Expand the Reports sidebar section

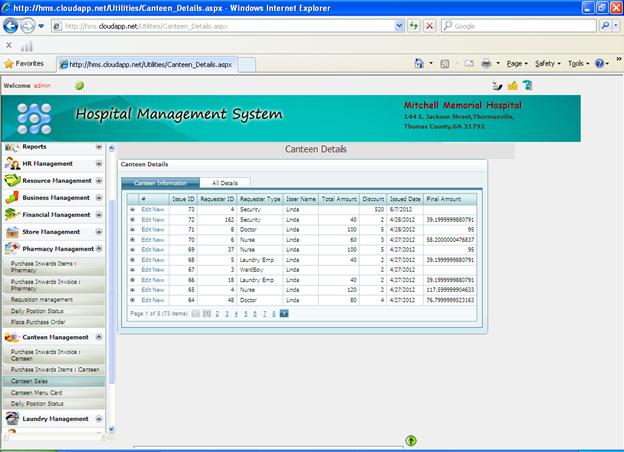(x=99, y=147)
